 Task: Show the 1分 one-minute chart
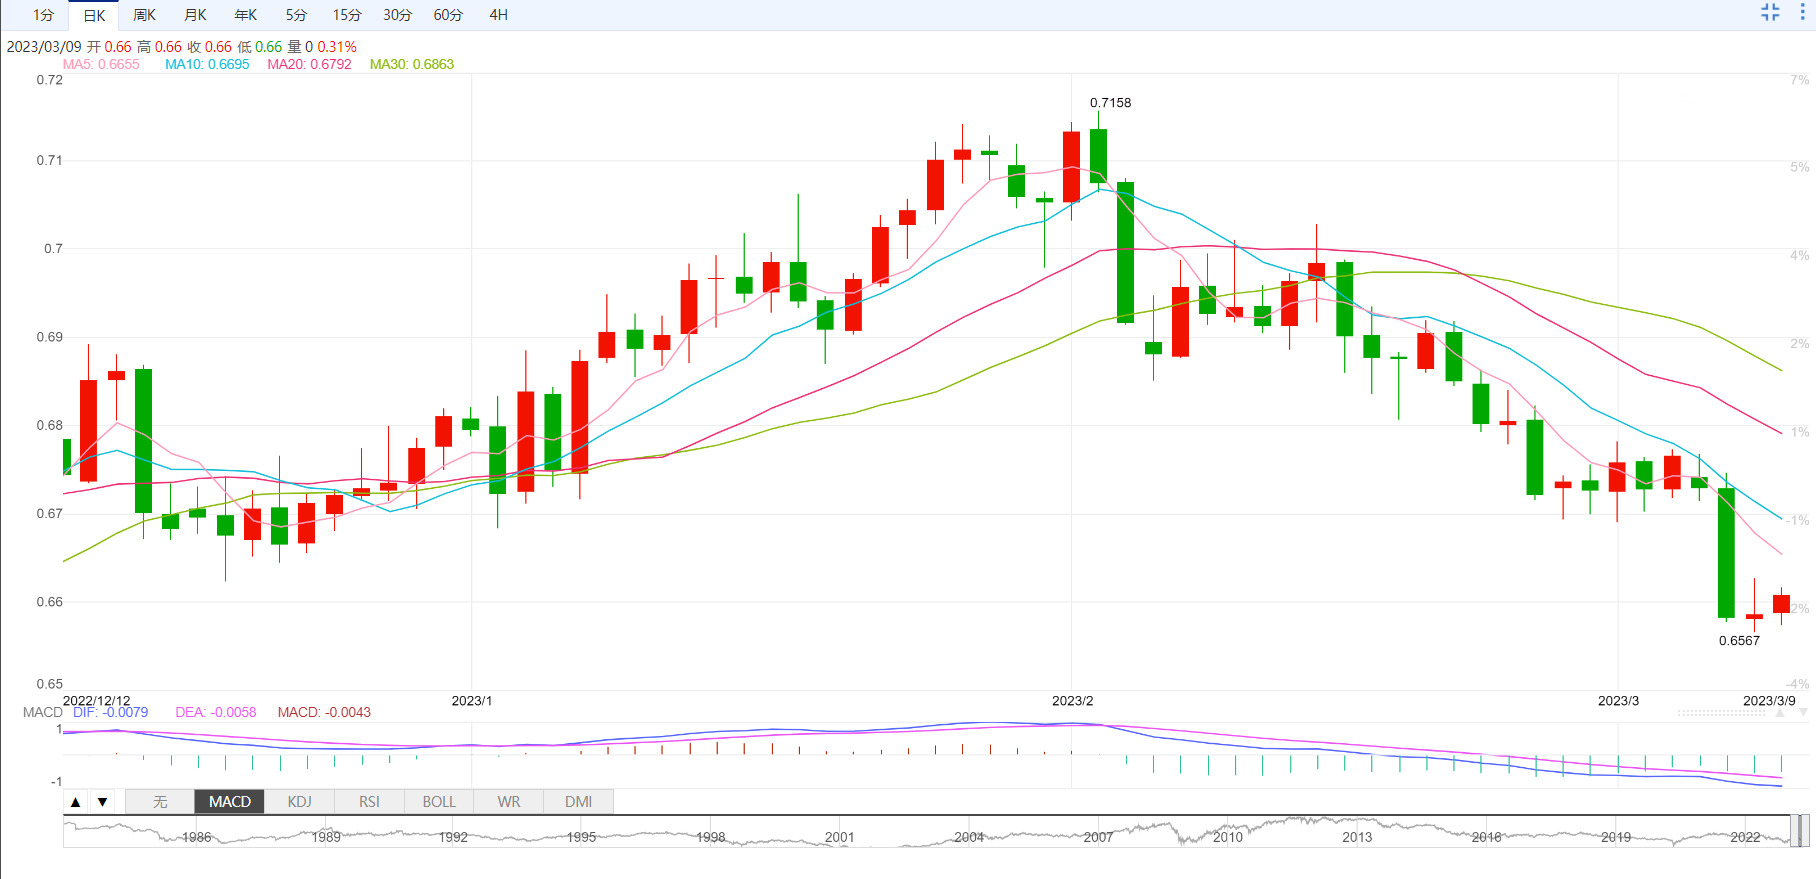(43, 15)
